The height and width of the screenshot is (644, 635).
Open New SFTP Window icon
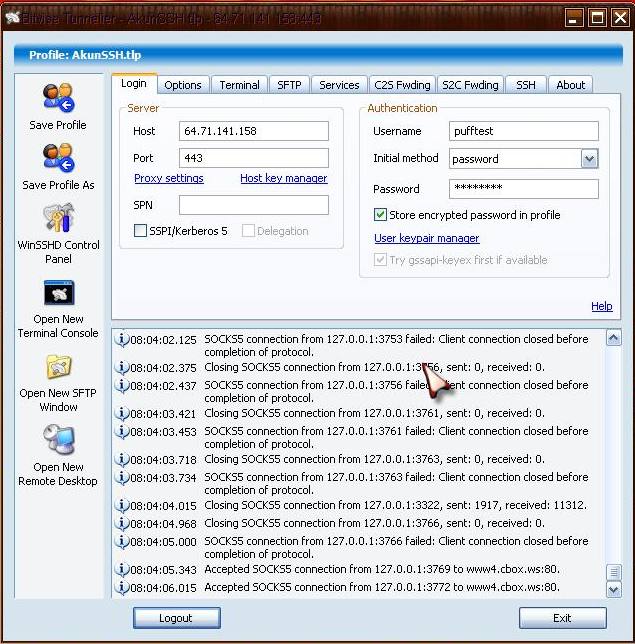pyautogui.click(x=57, y=367)
